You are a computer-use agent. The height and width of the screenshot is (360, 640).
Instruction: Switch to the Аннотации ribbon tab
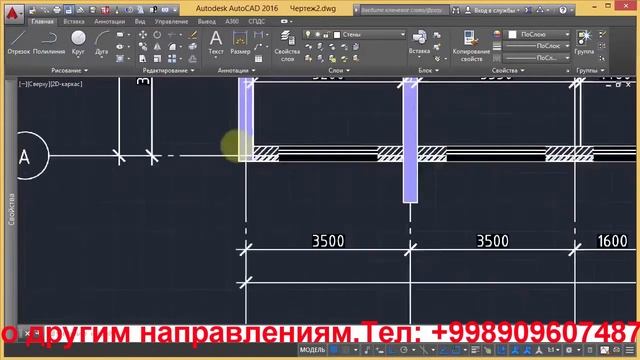[x=109, y=21]
